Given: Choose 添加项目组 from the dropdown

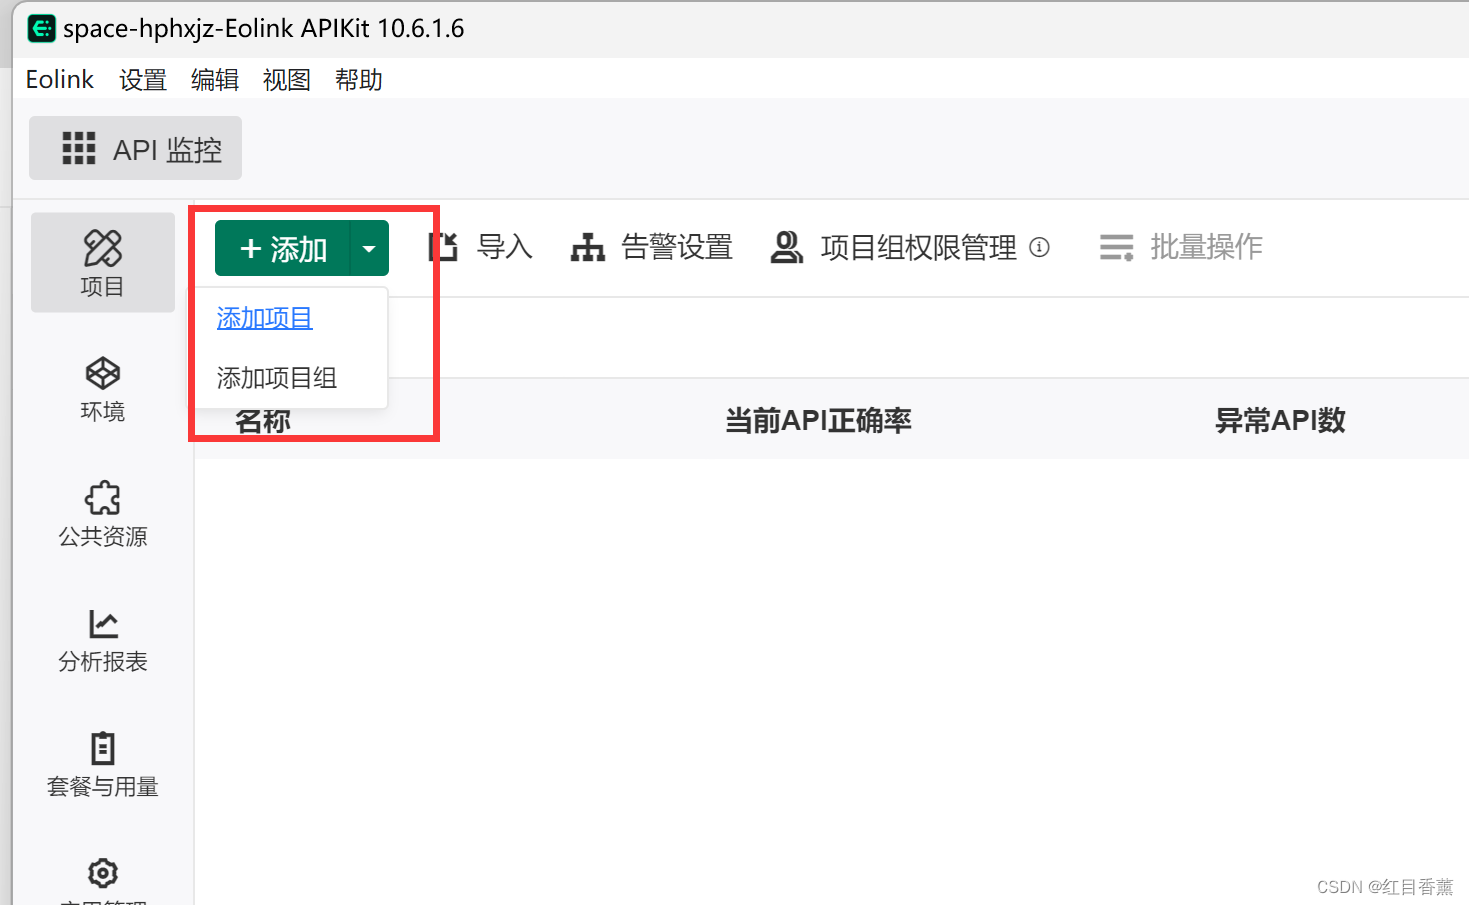Looking at the screenshot, I should [277, 378].
